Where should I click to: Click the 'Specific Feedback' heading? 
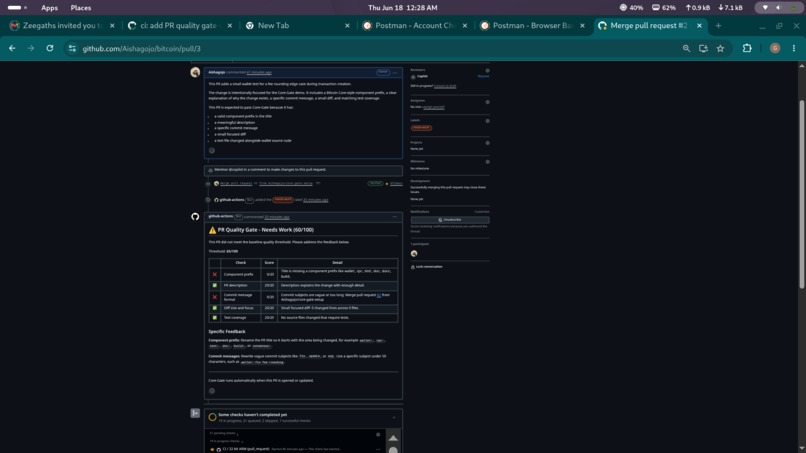click(x=227, y=332)
